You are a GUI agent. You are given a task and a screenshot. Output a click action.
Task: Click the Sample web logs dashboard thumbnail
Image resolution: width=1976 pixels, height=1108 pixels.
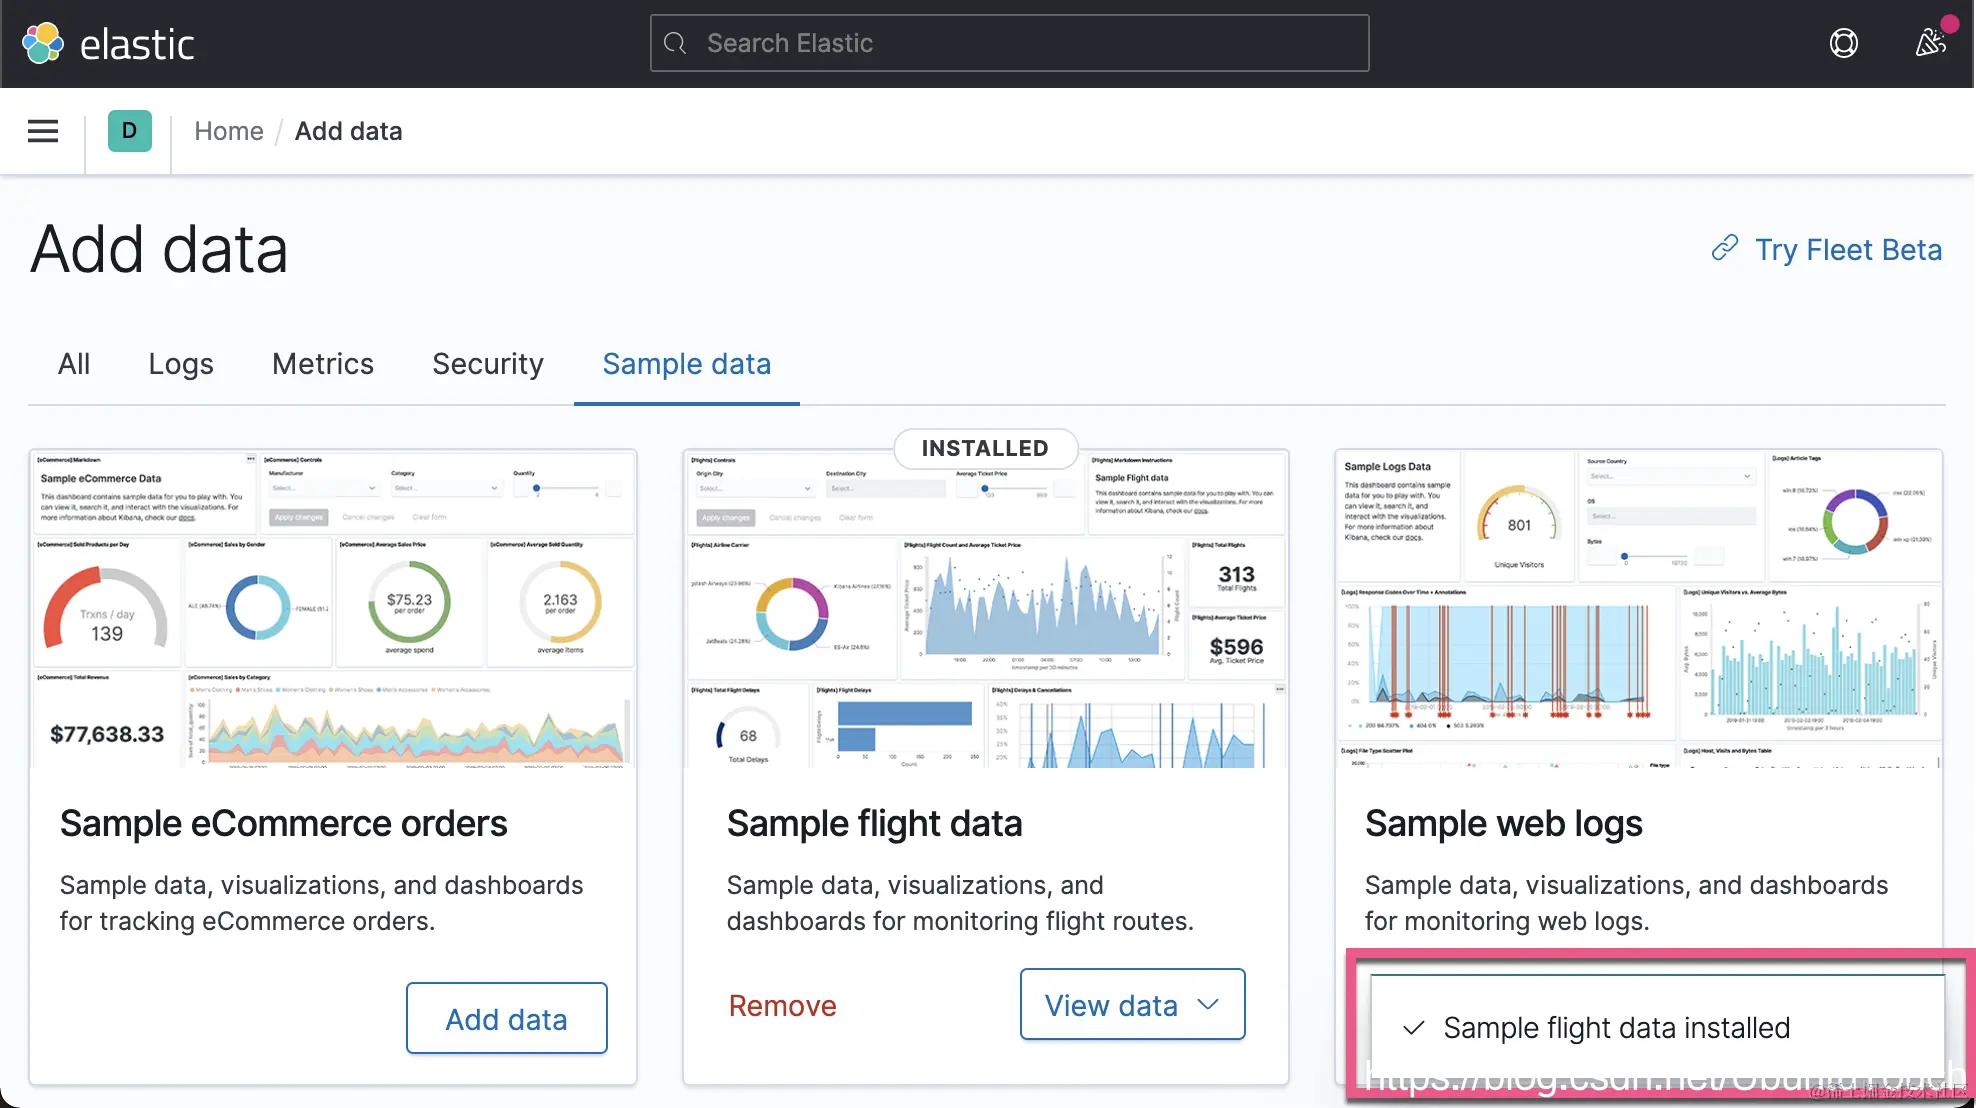click(1638, 609)
